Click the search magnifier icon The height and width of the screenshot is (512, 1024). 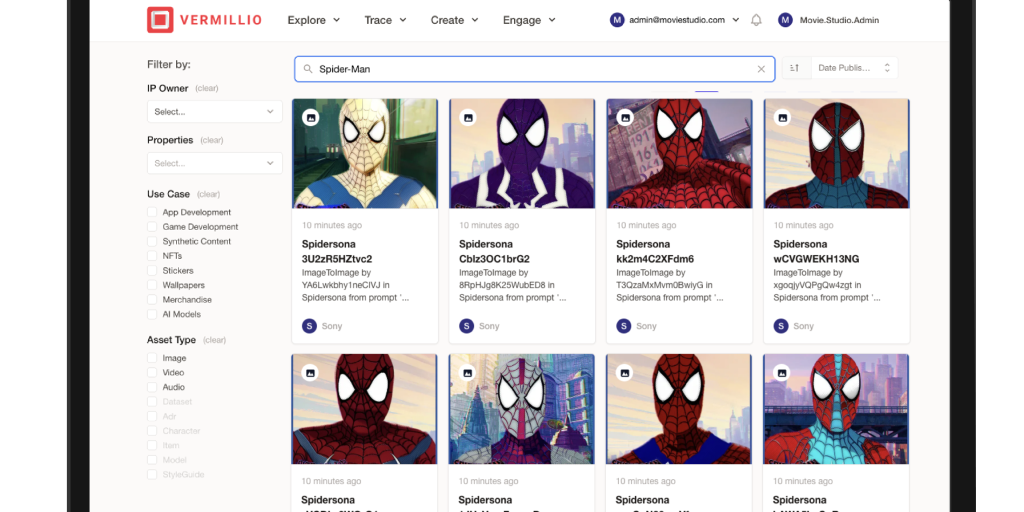(x=308, y=69)
